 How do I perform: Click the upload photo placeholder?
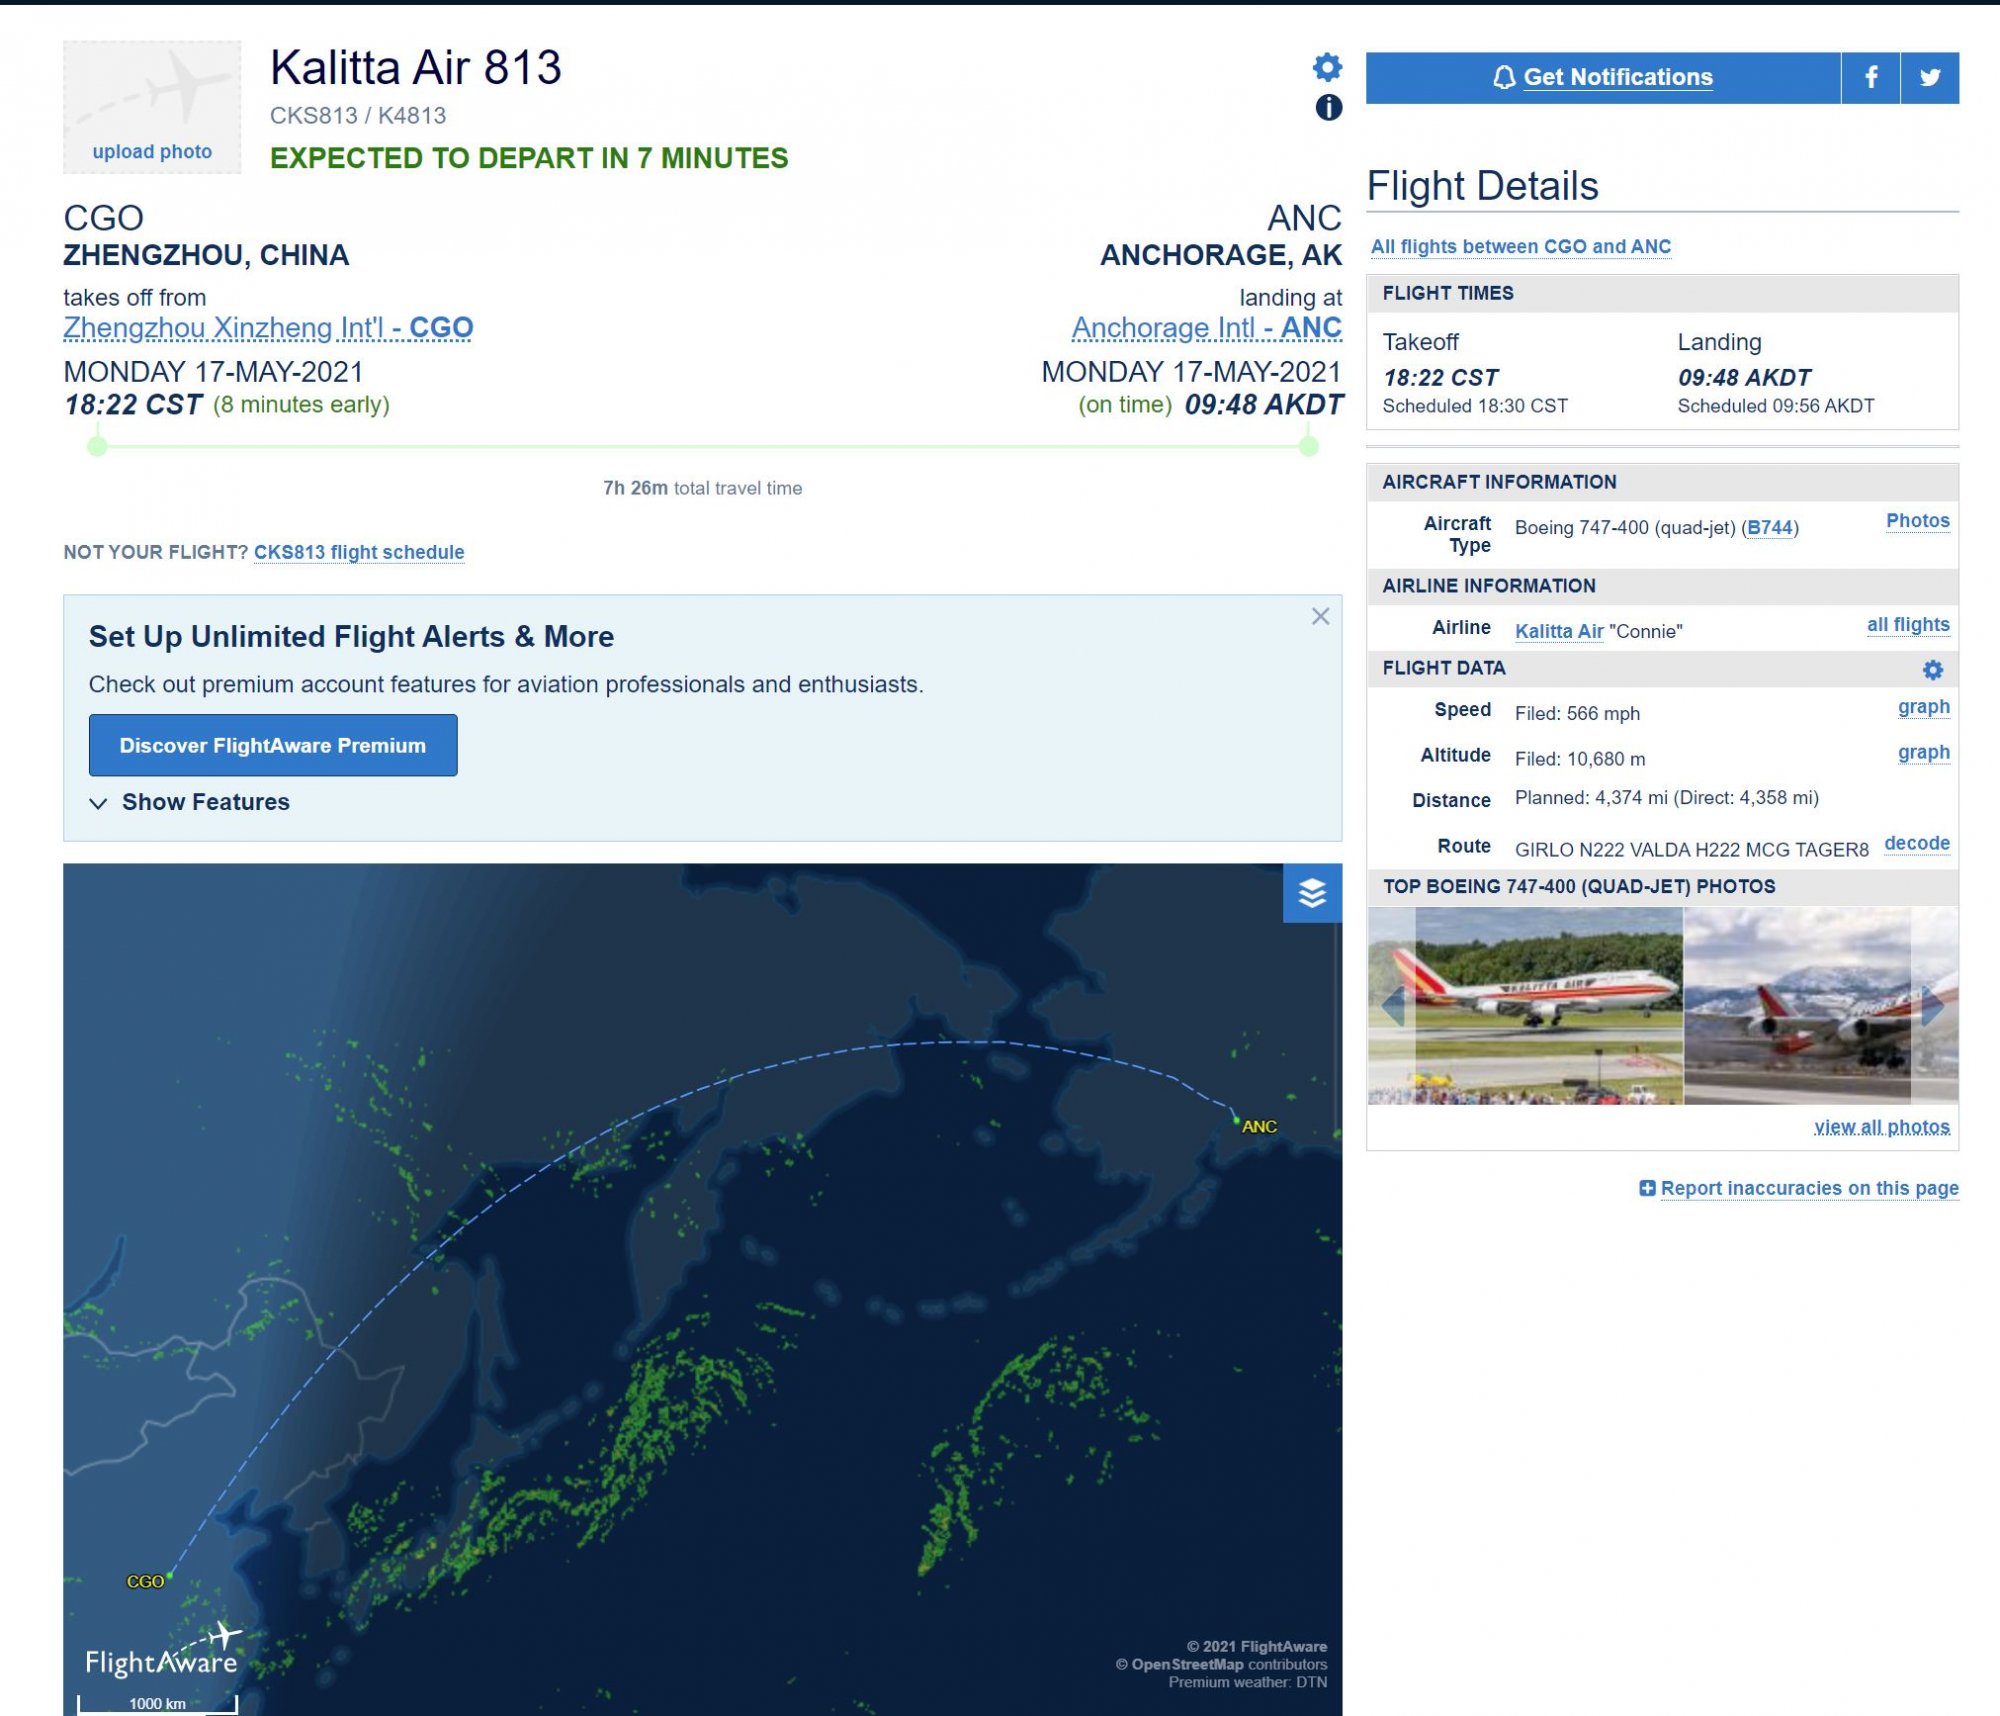(152, 107)
